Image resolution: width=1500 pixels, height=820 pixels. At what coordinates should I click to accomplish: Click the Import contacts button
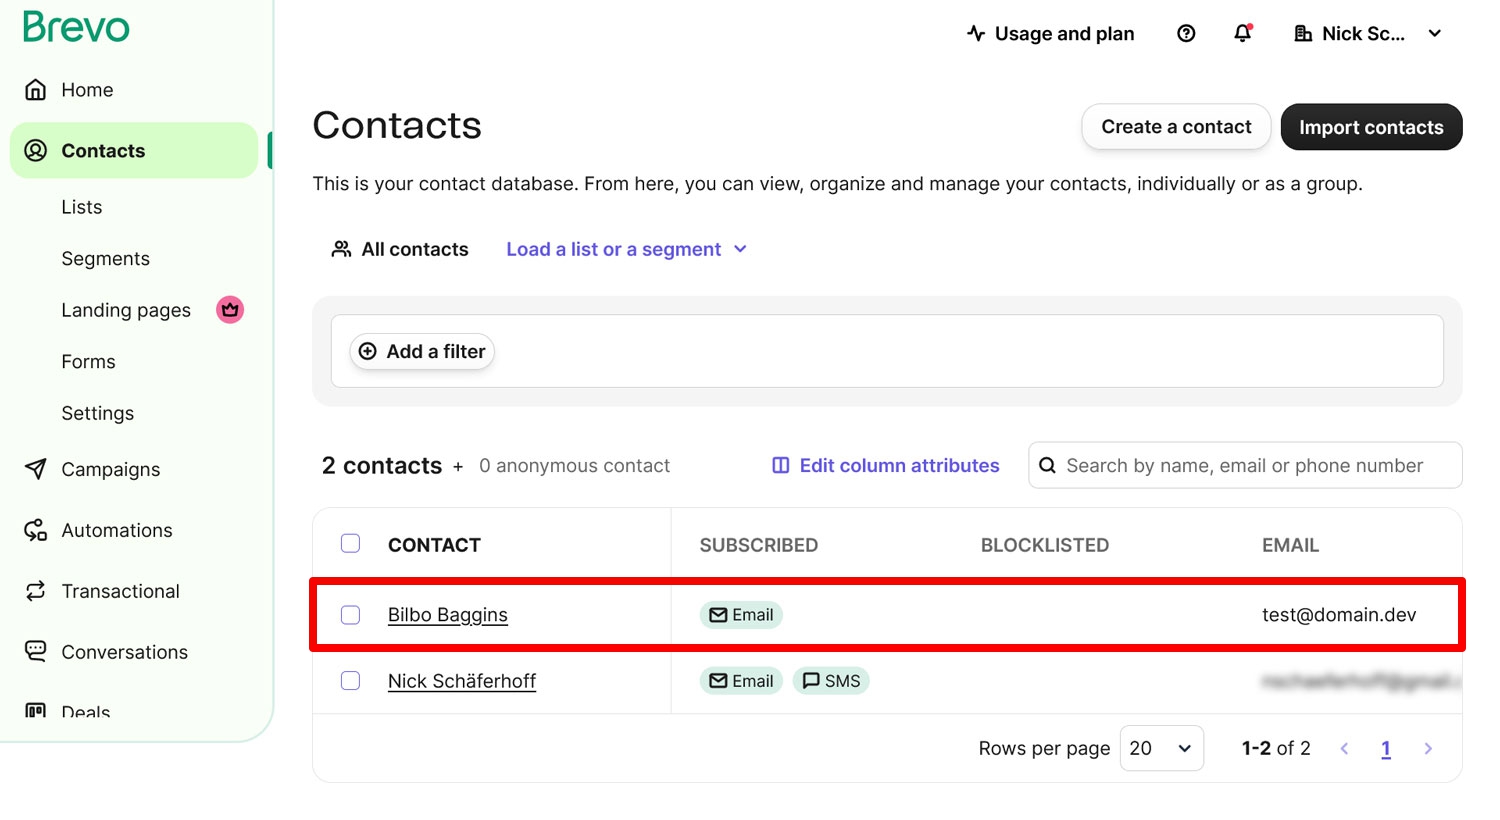1371,127
